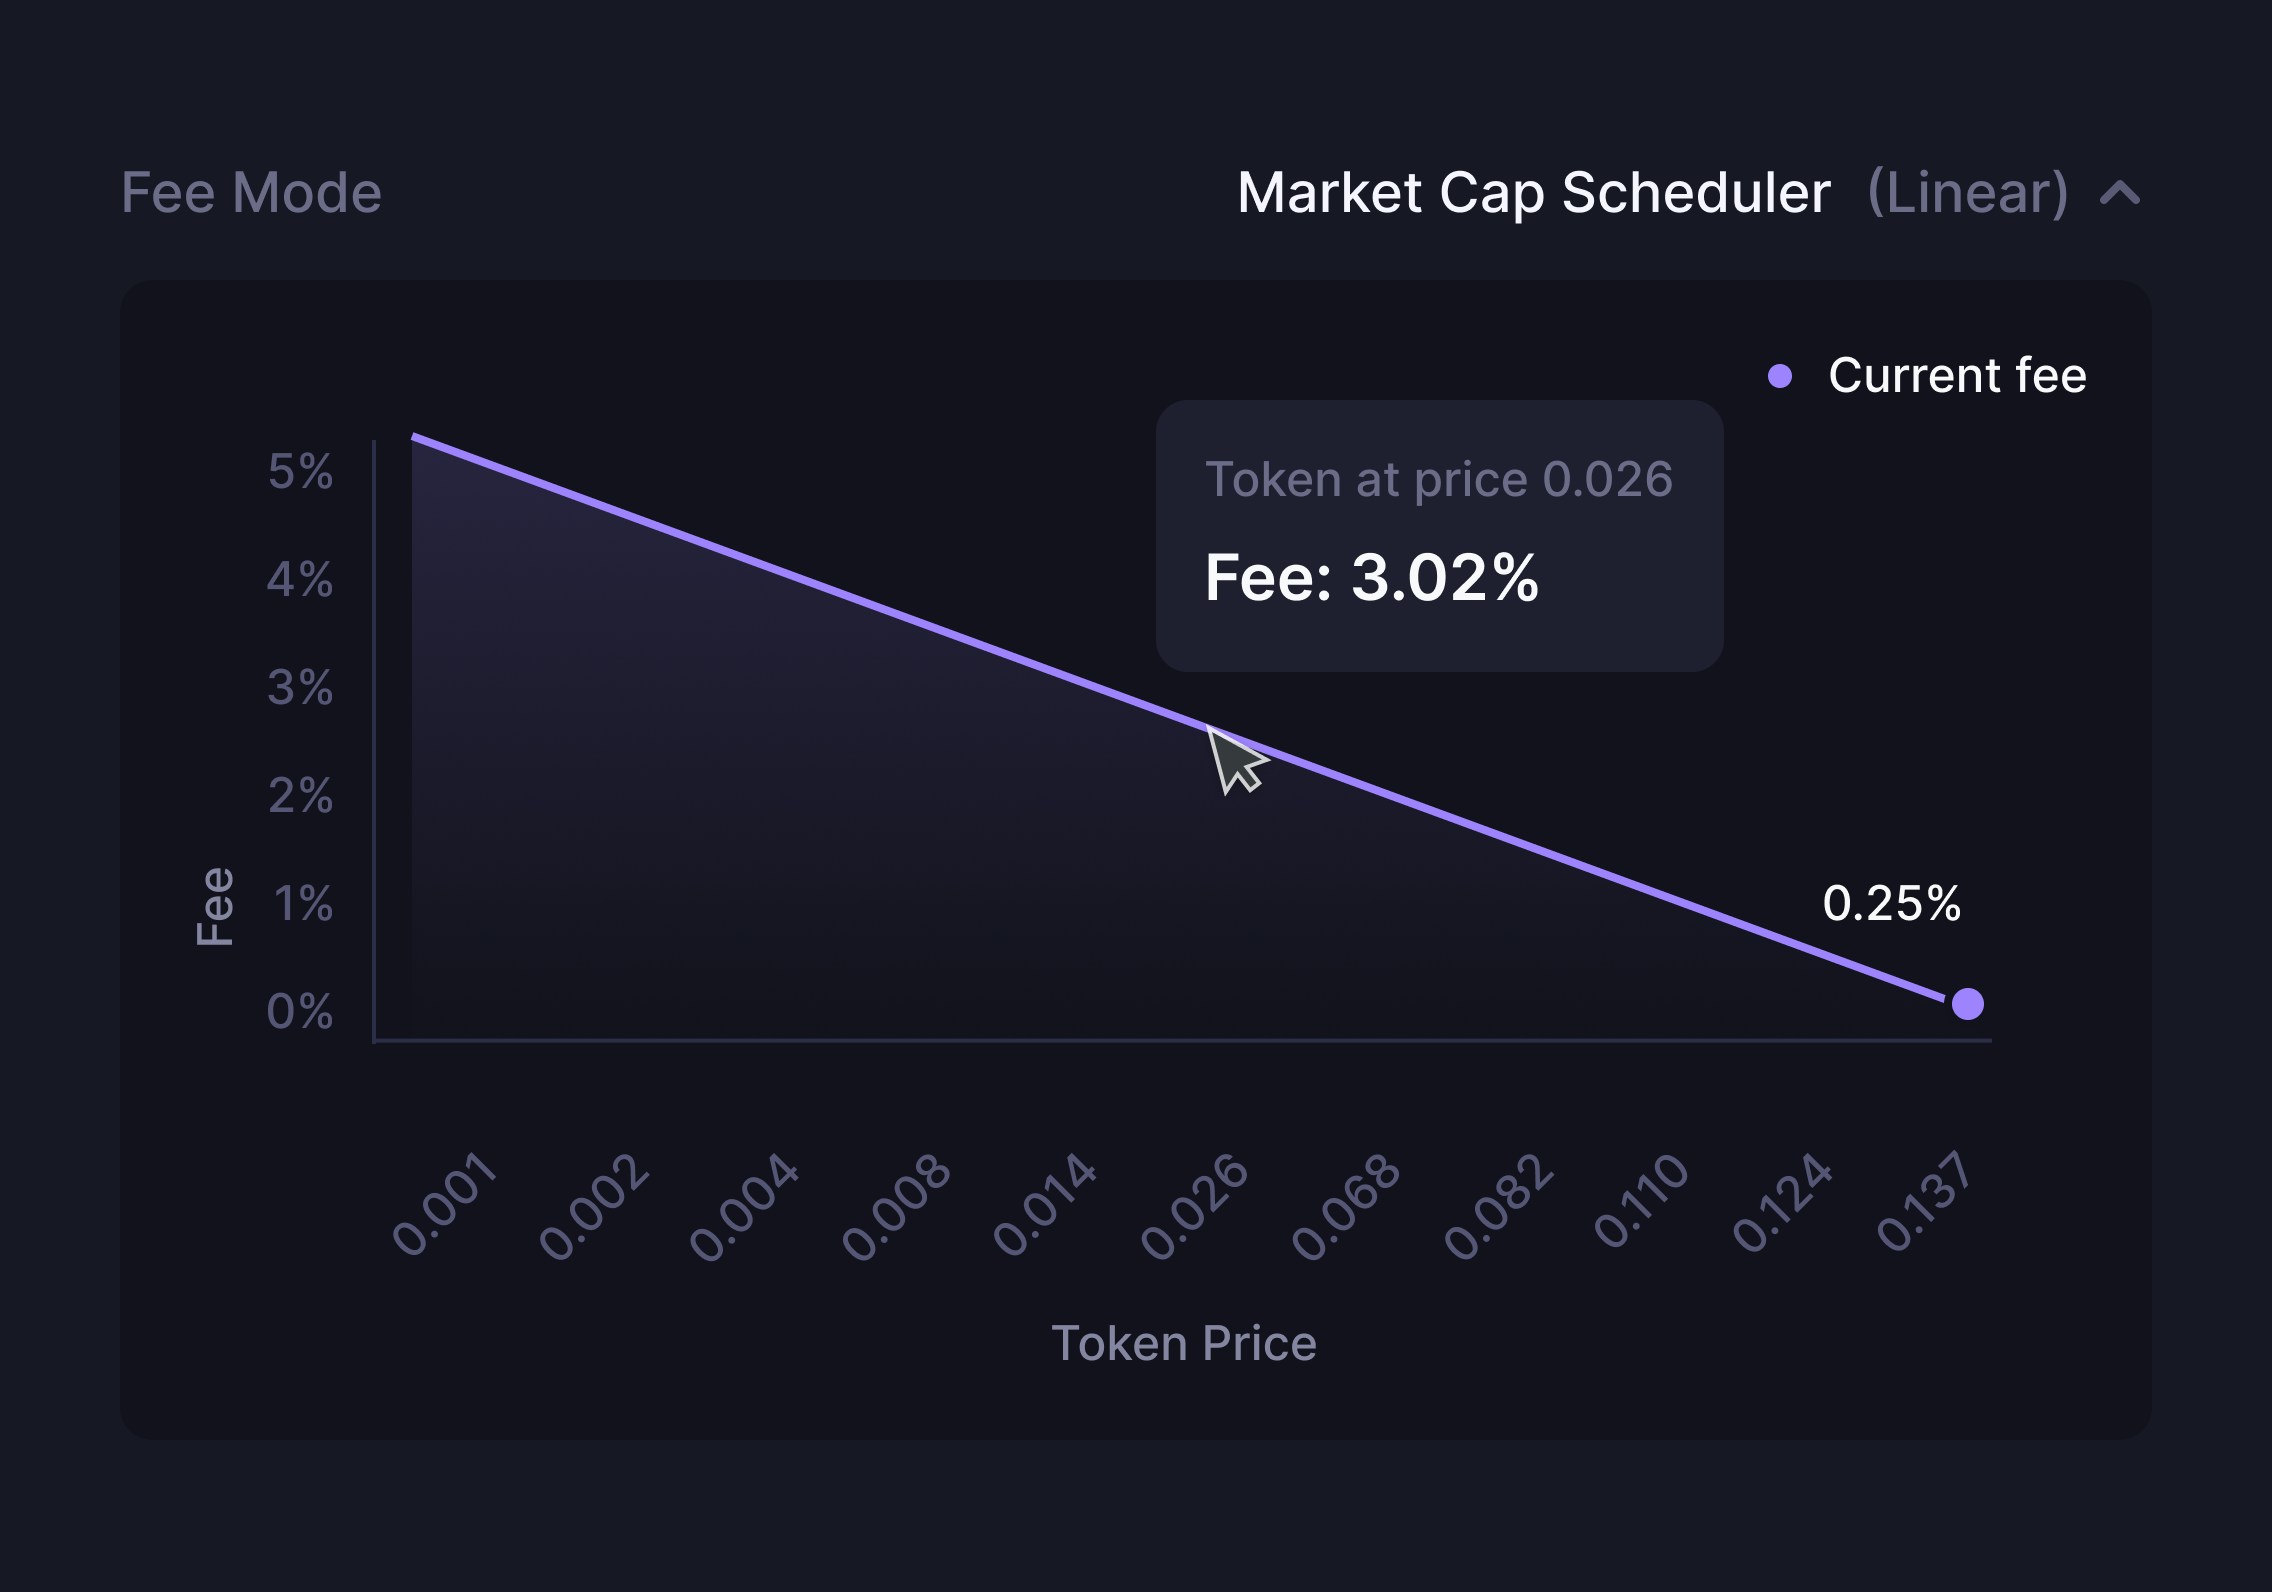Click the tooltip showing Fee: 3.02%
Image resolution: width=2272 pixels, height=1592 pixels.
[x=1372, y=578]
